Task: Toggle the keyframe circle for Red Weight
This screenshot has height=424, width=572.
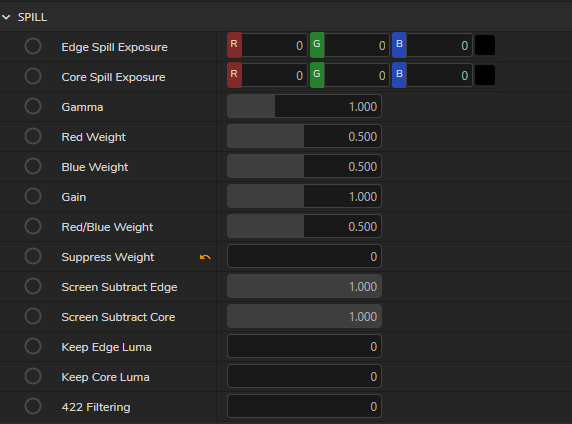Action: pos(33,136)
